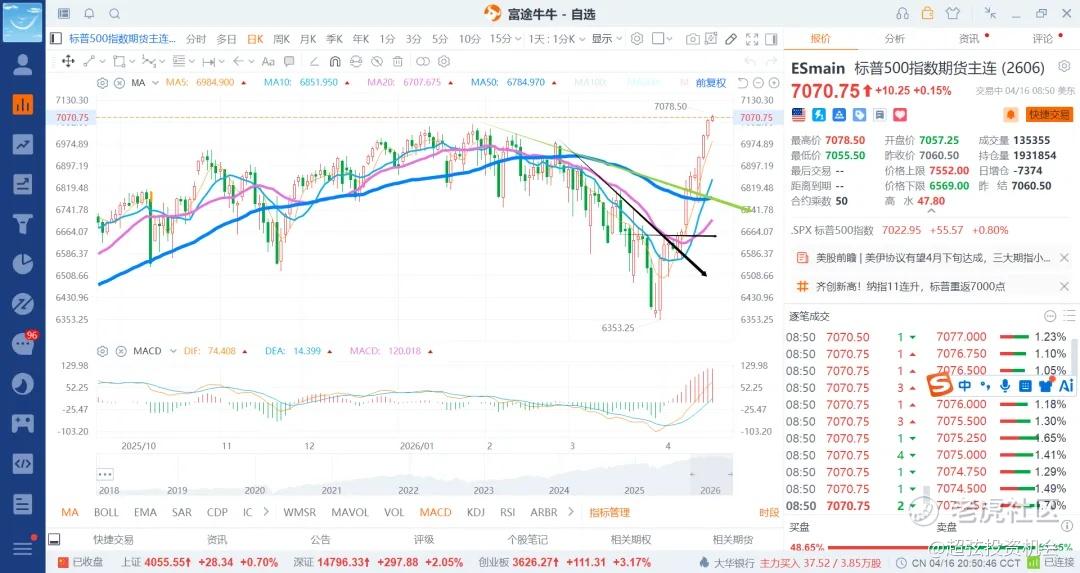Viewport: 1080px width, 573px height.
Task: Select the 月K chart period
Action: [x=308, y=39]
